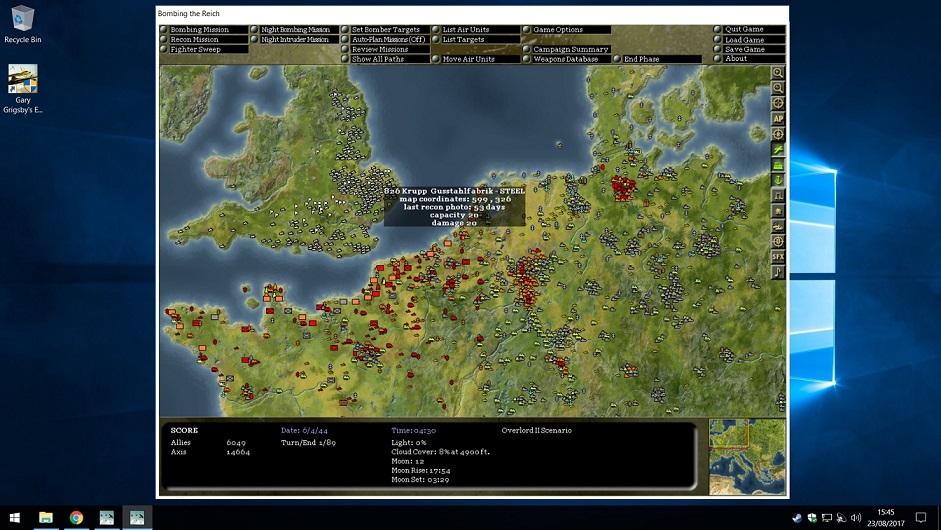
Task: Click the Light: 0% text
Action: pos(409,442)
